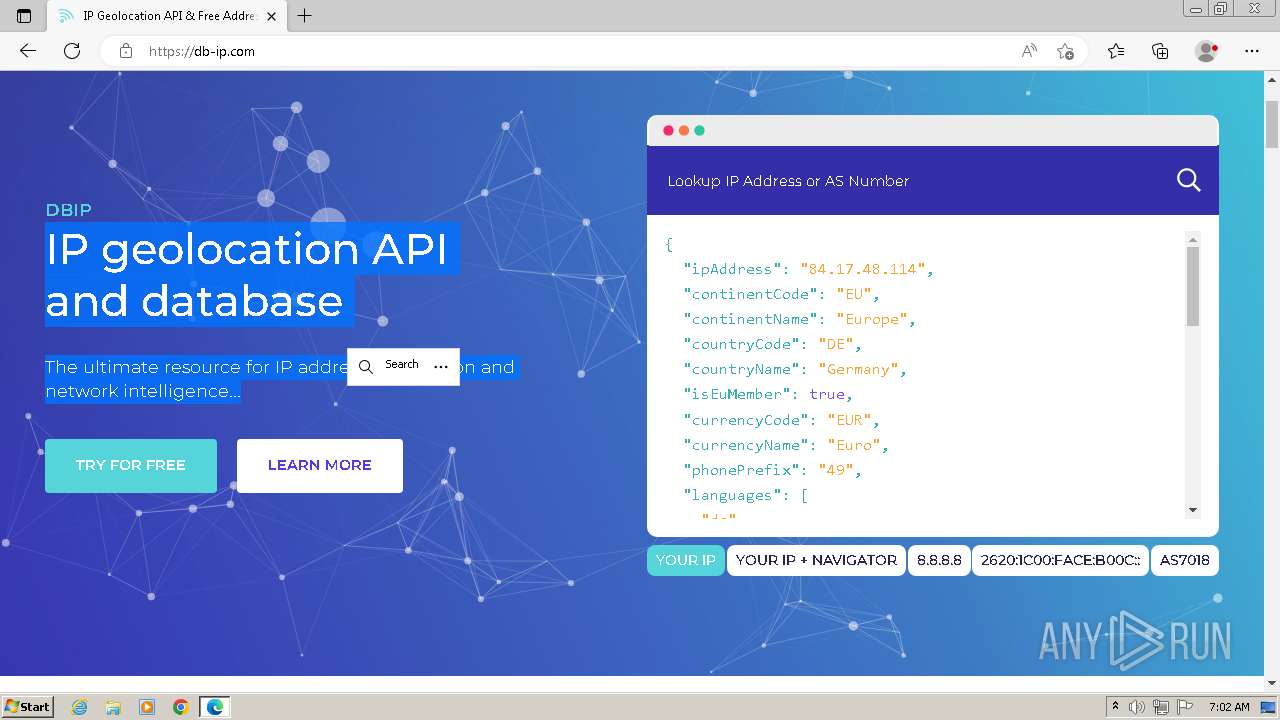Click the DBIP heading text
Viewport: 1280px width, 720px height.
pos(68,210)
